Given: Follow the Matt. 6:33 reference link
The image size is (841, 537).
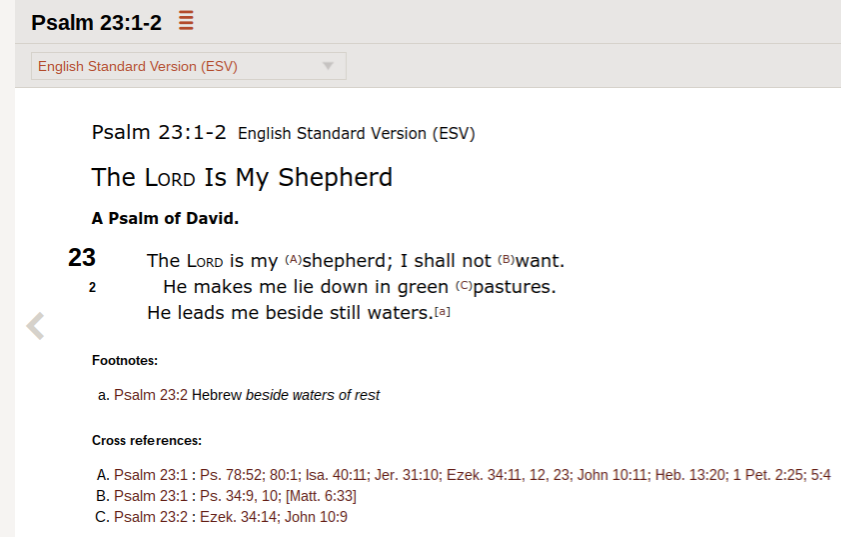Looking at the screenshot, I should [318, 496].
